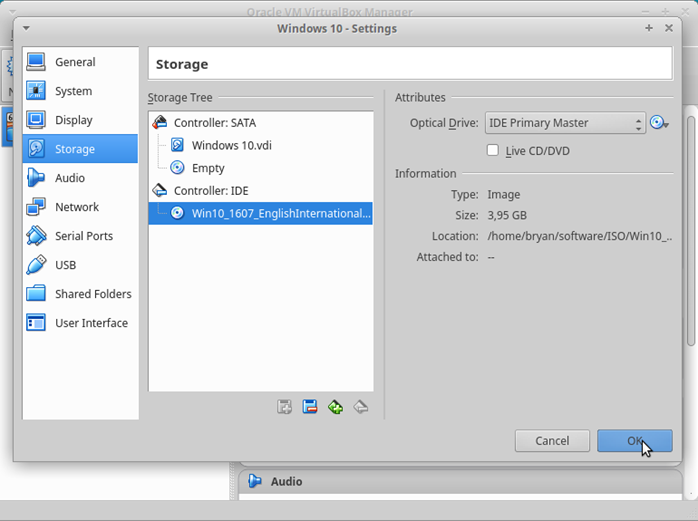Screen dimensions: 698x521
Task: Click the Serial Ports connector icon
Action: pyautogui.click(x=36, y=236)
